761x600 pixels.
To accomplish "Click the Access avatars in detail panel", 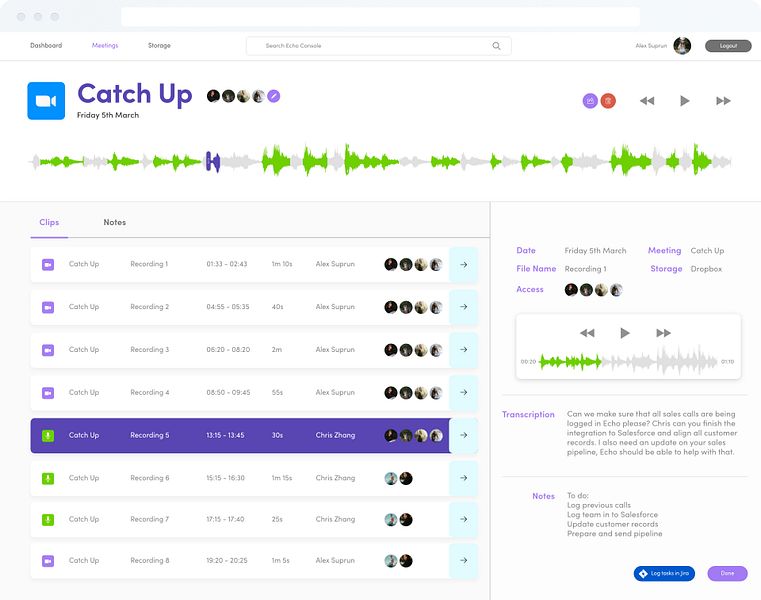I will coord(594,290).
